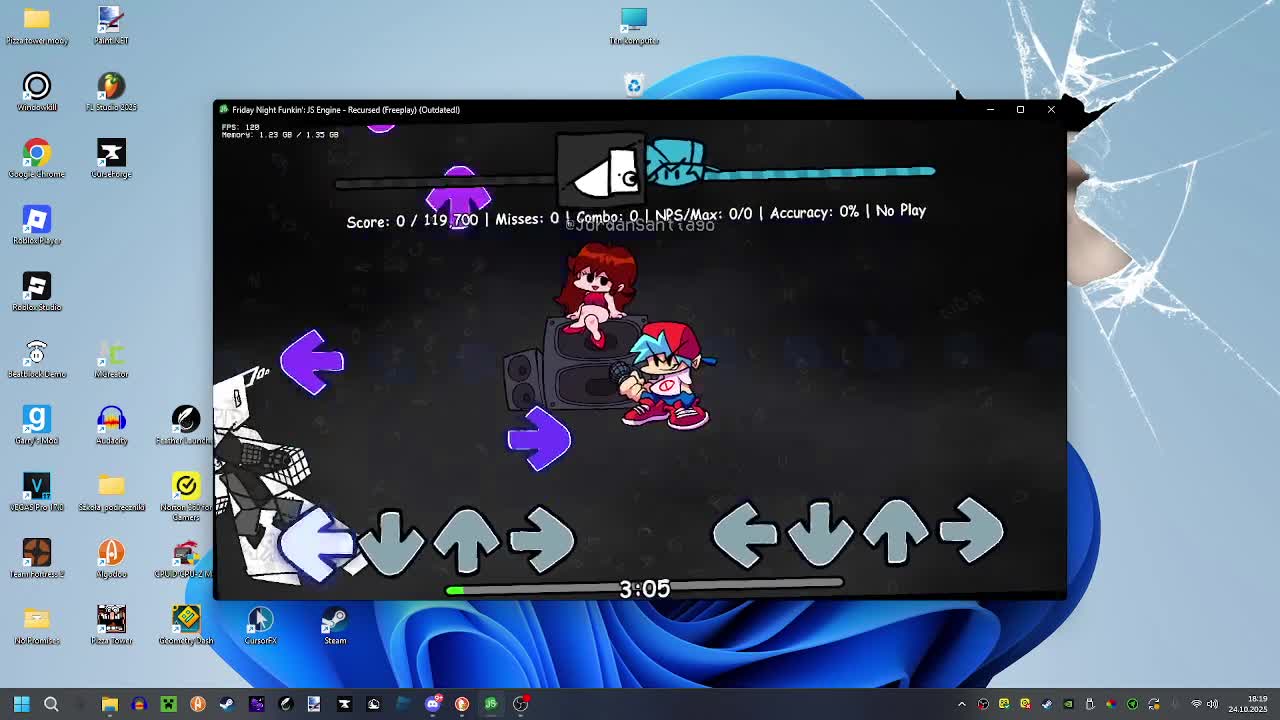Screen dimensions: 1280x720
Task: Click the opponent's right arrow receptor
Action: [541, 540]
